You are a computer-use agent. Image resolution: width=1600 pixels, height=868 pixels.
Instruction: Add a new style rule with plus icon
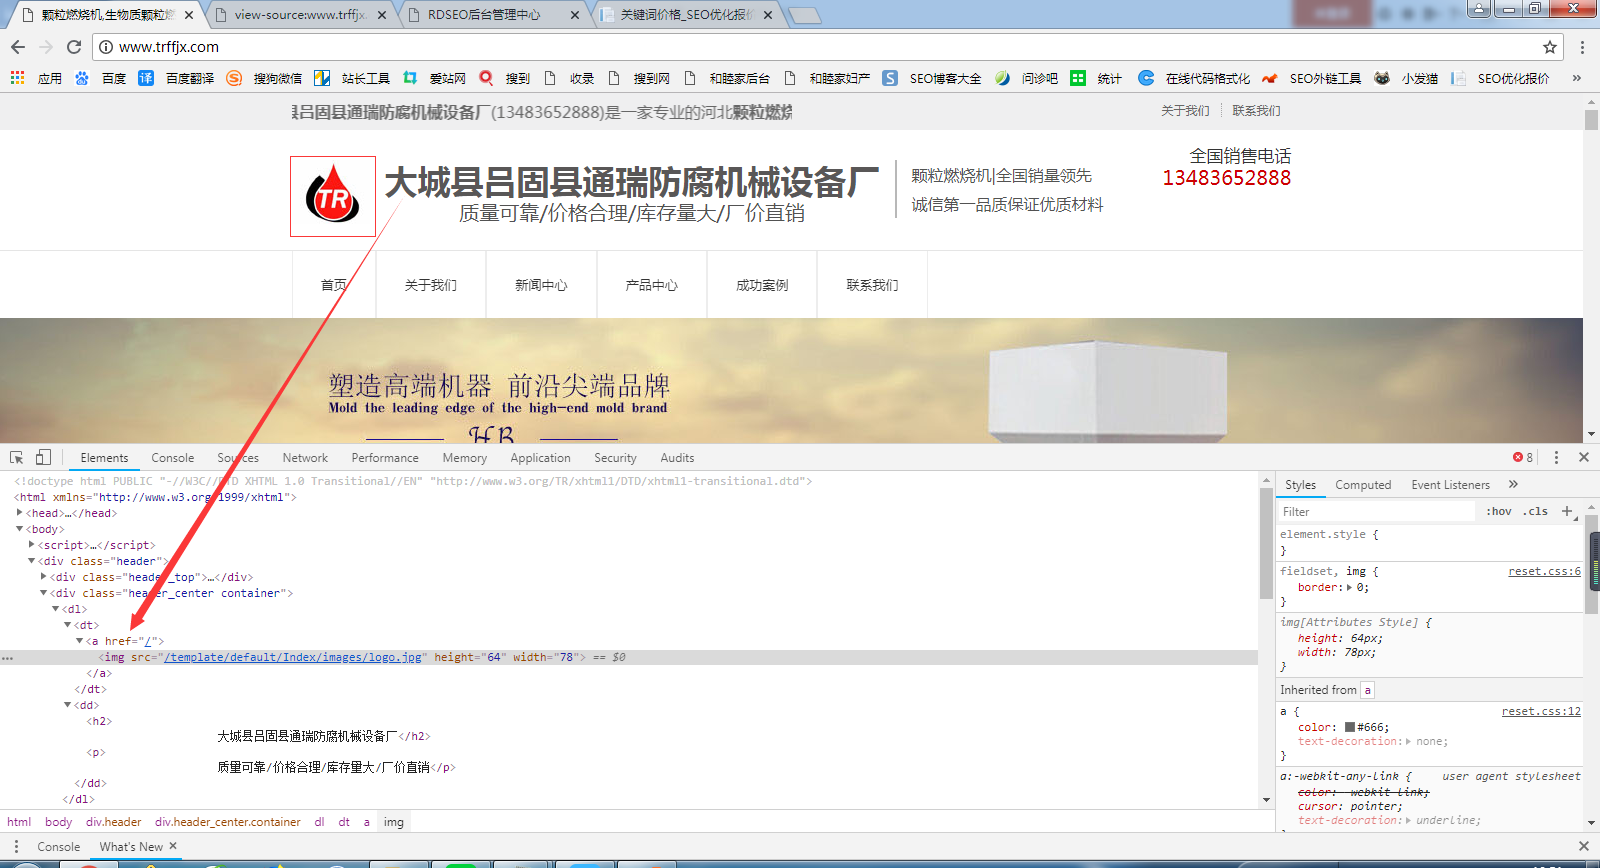(x=1567, y=511)
